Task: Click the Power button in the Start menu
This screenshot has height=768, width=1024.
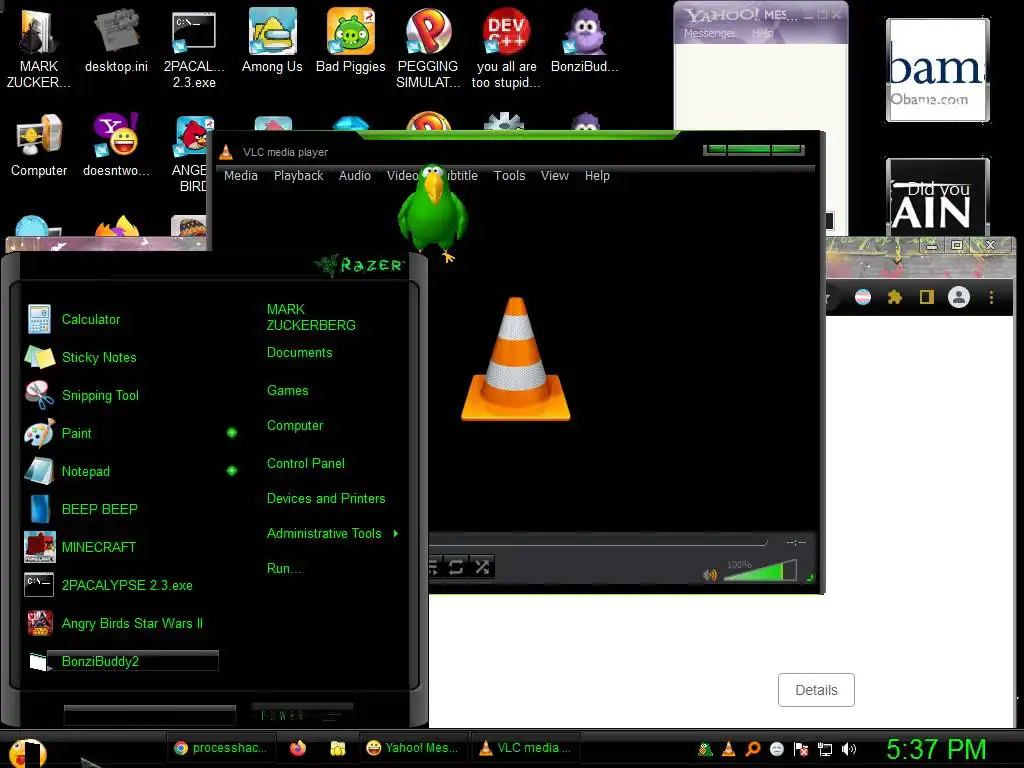Action: pyautogui.click(x=302, y=714)
